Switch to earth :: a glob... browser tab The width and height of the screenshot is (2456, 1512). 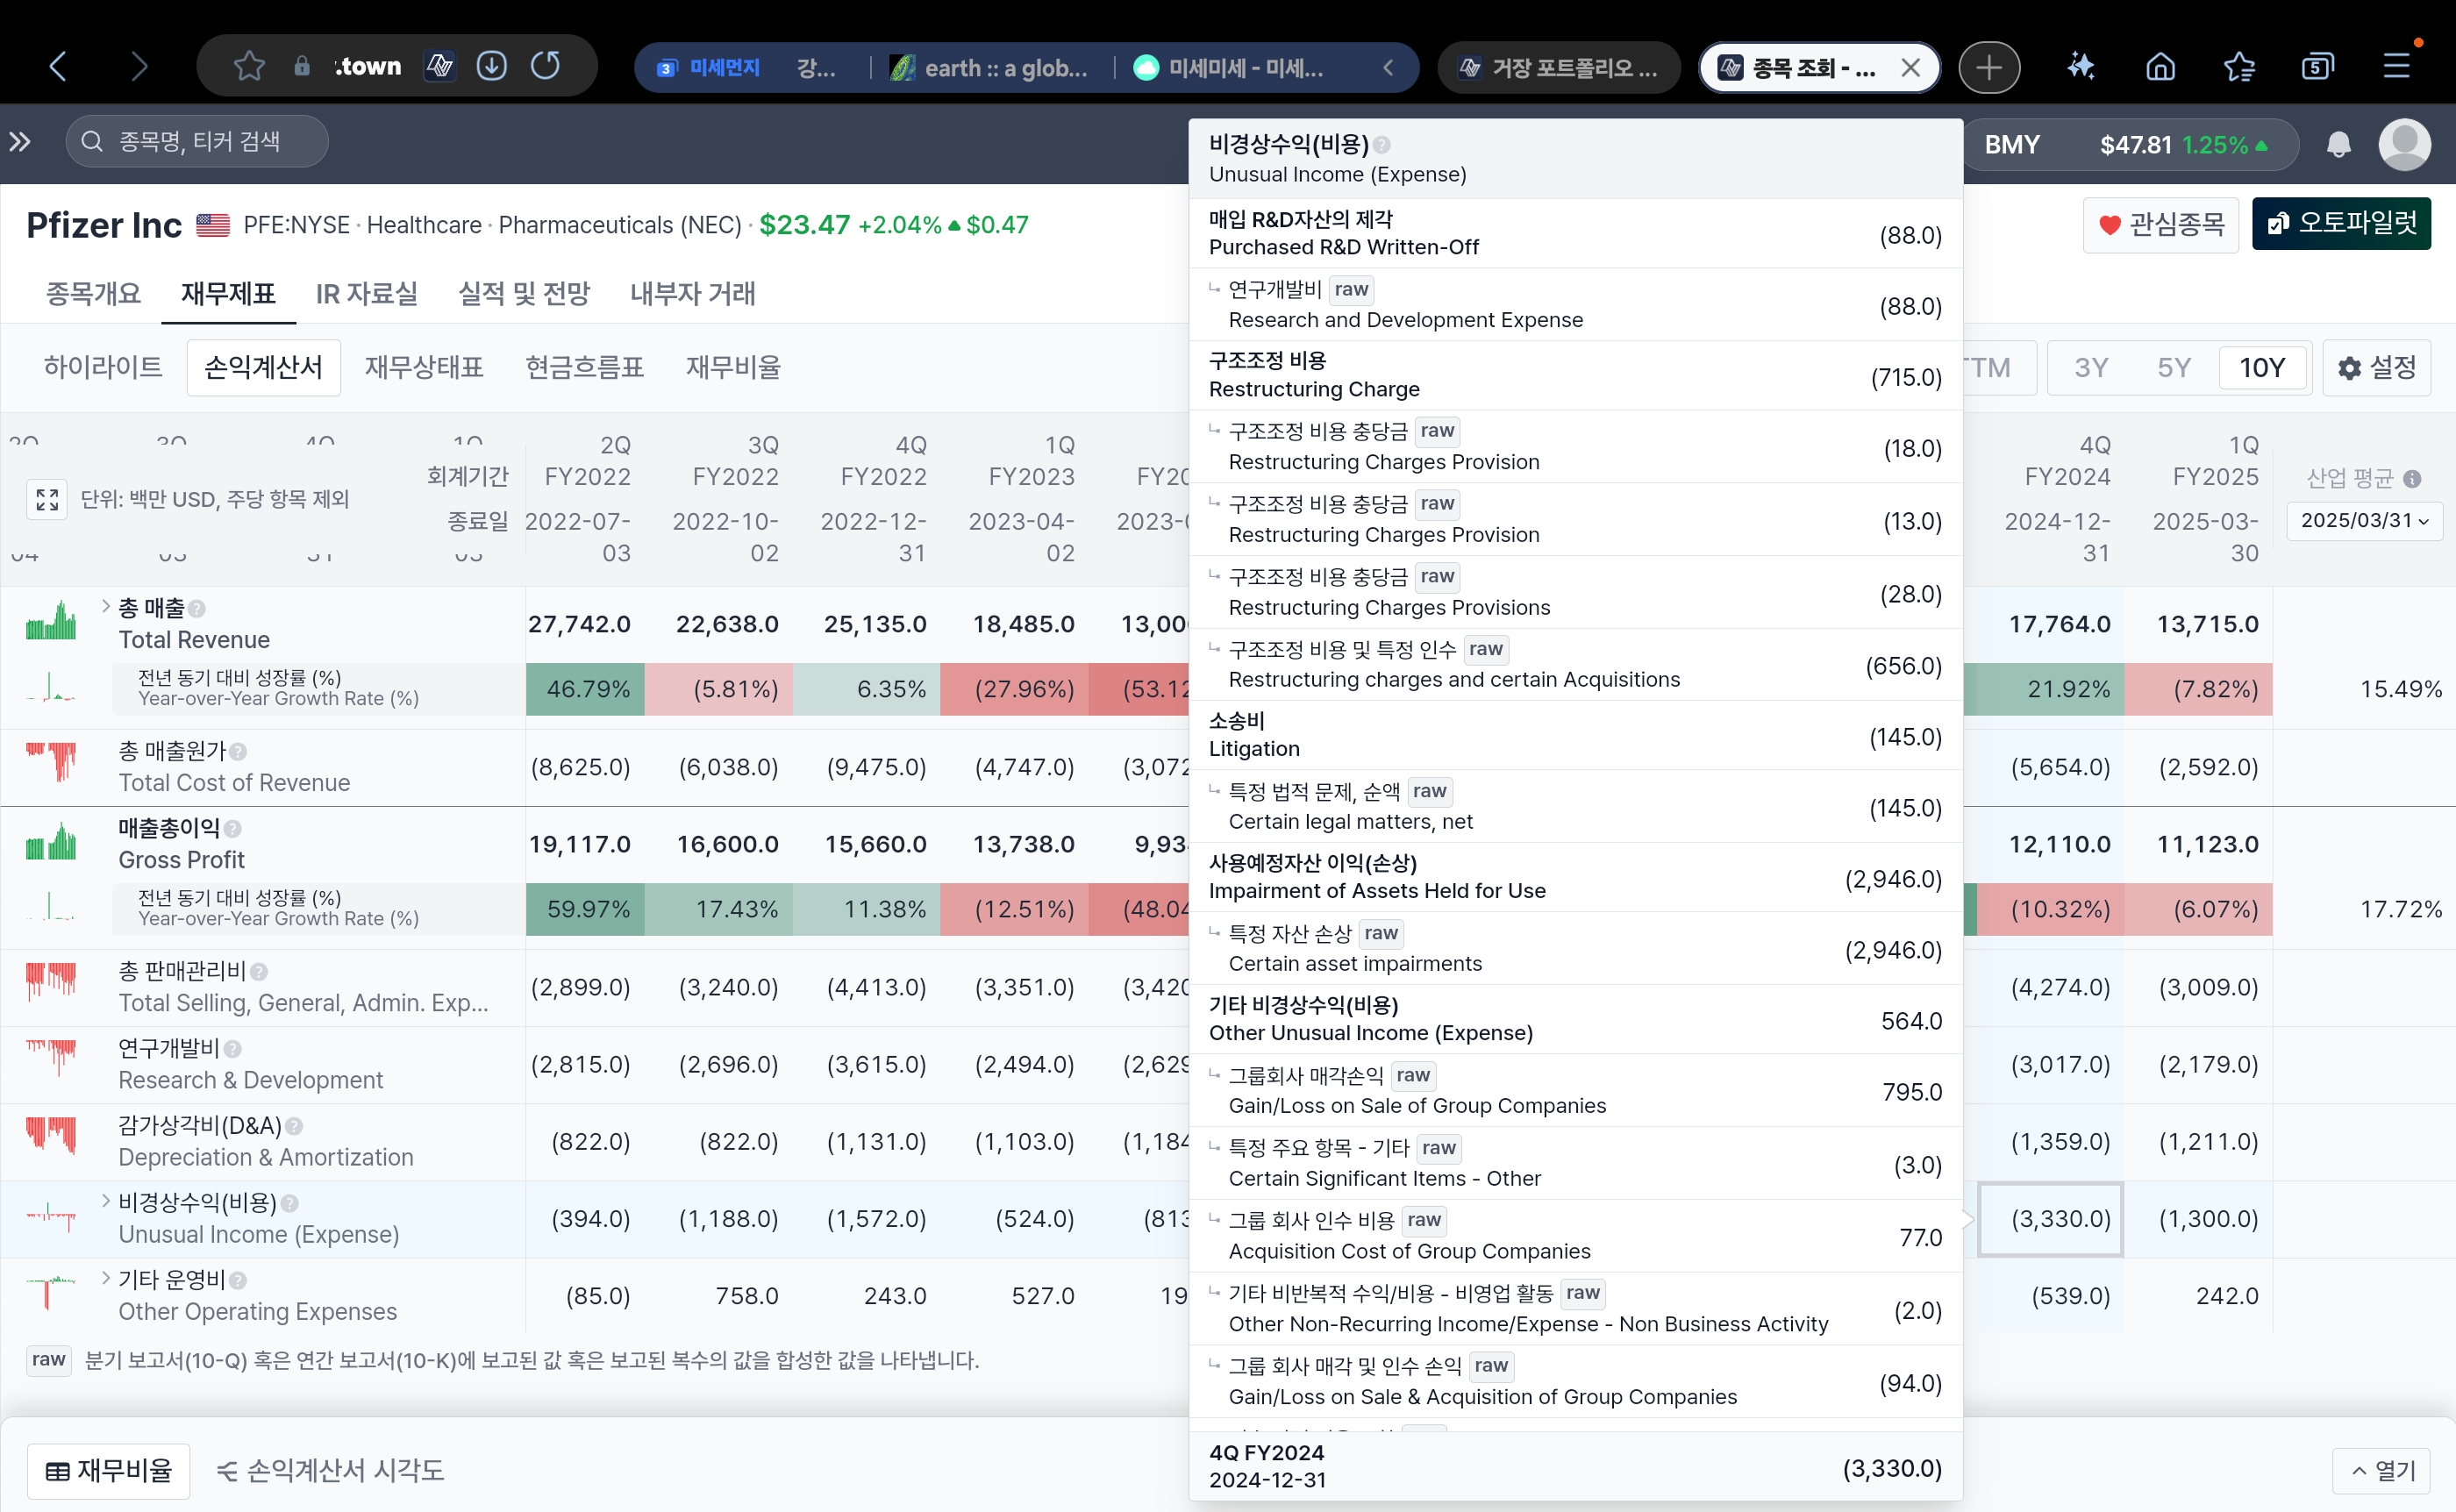(990, 68)
